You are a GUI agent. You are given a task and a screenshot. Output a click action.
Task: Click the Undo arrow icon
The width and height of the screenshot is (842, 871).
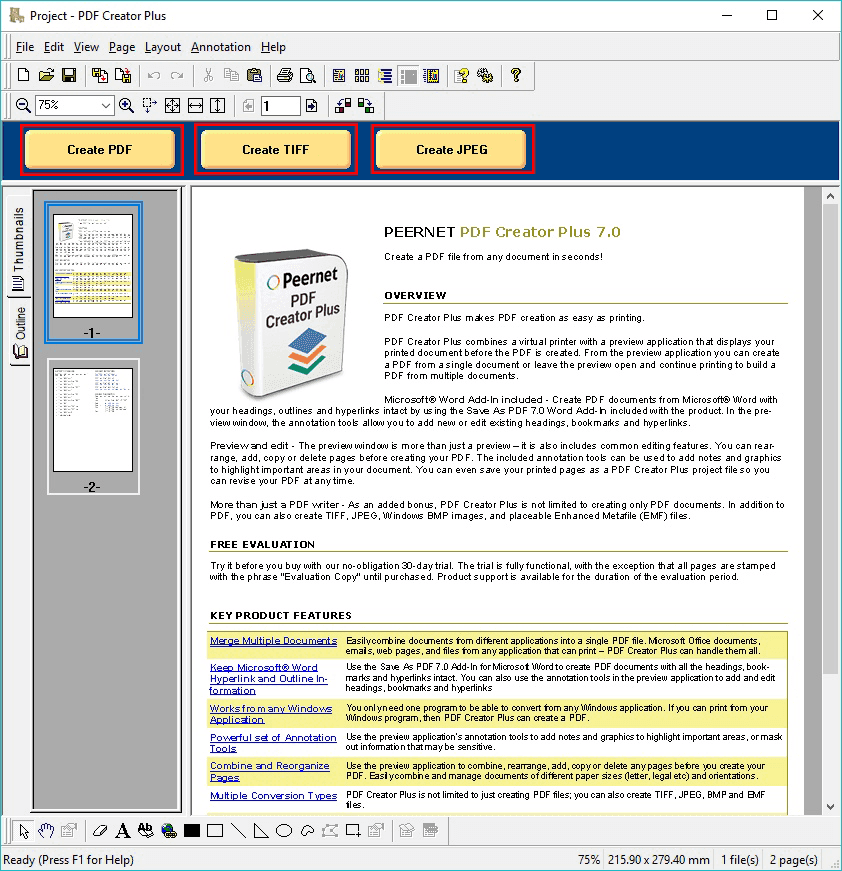click(x=154, y=75)
